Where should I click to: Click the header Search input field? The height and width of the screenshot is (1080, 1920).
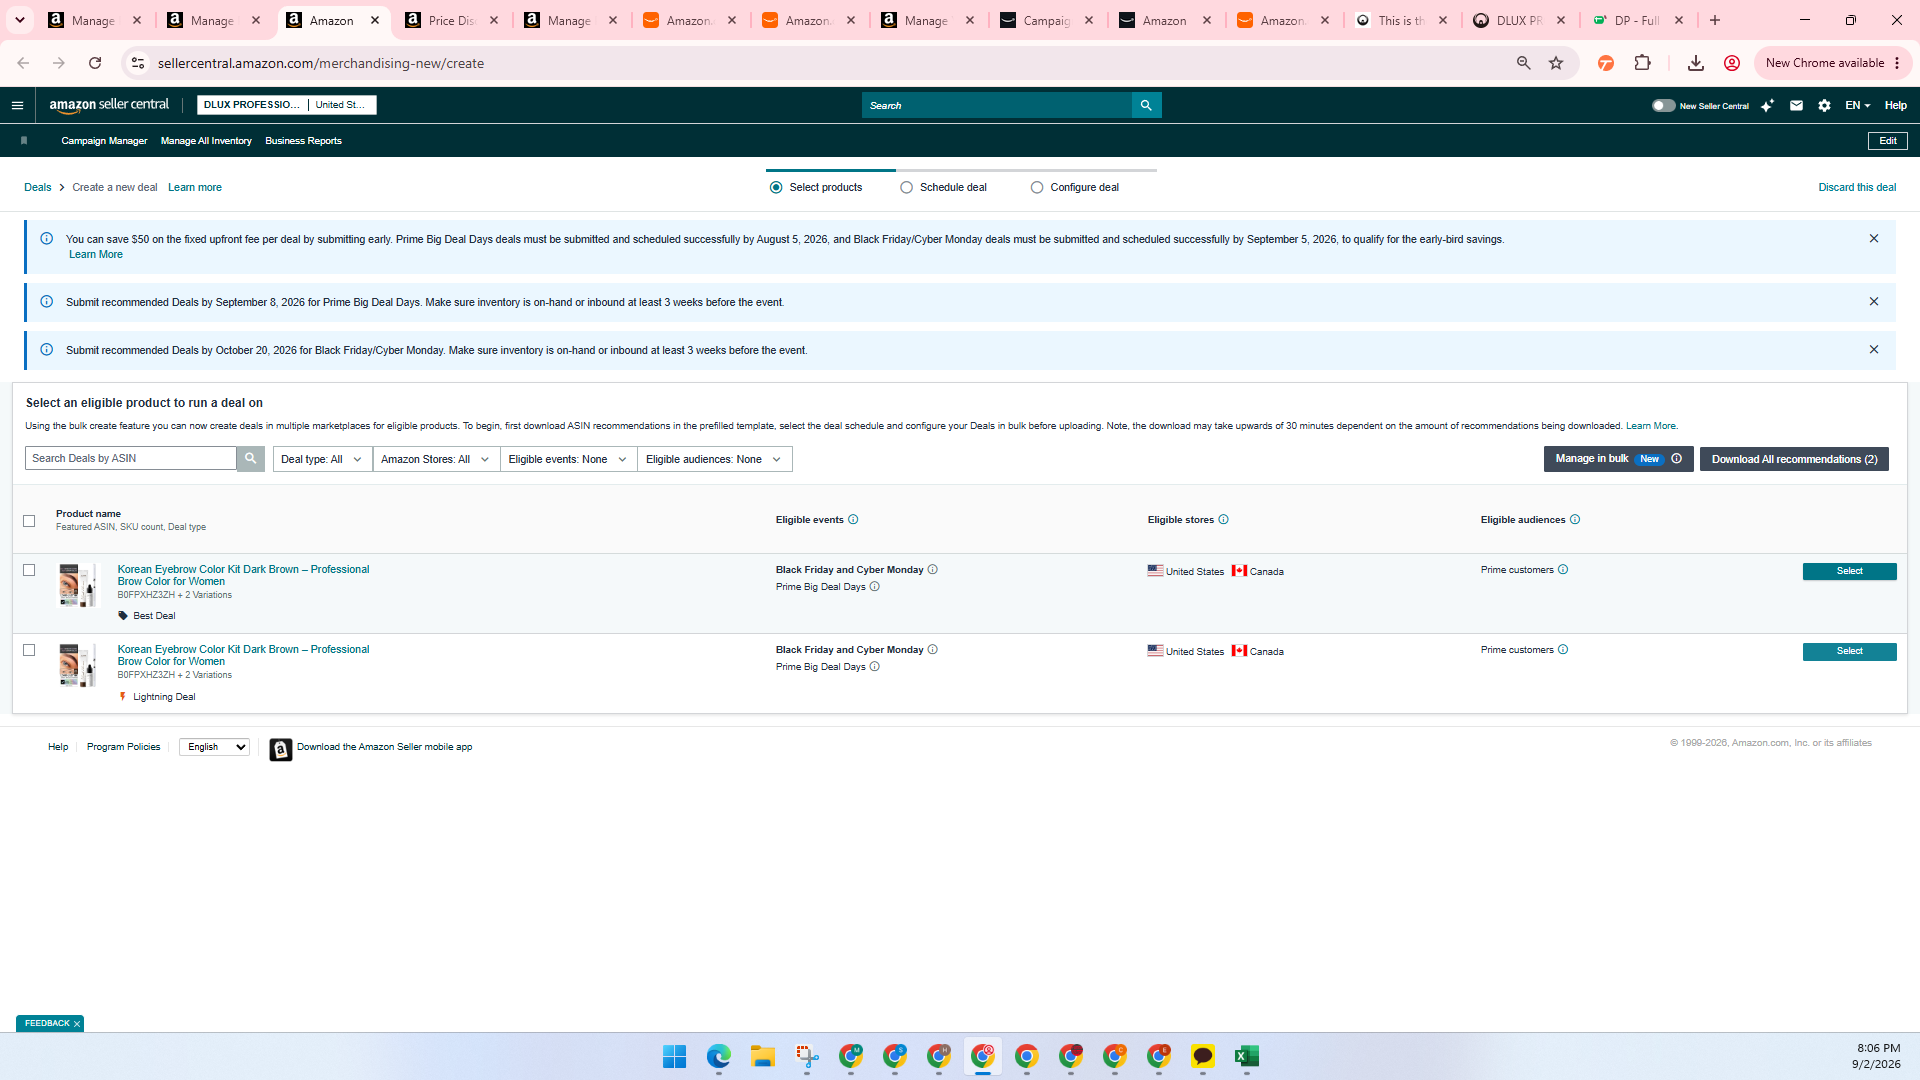[997, 105]
